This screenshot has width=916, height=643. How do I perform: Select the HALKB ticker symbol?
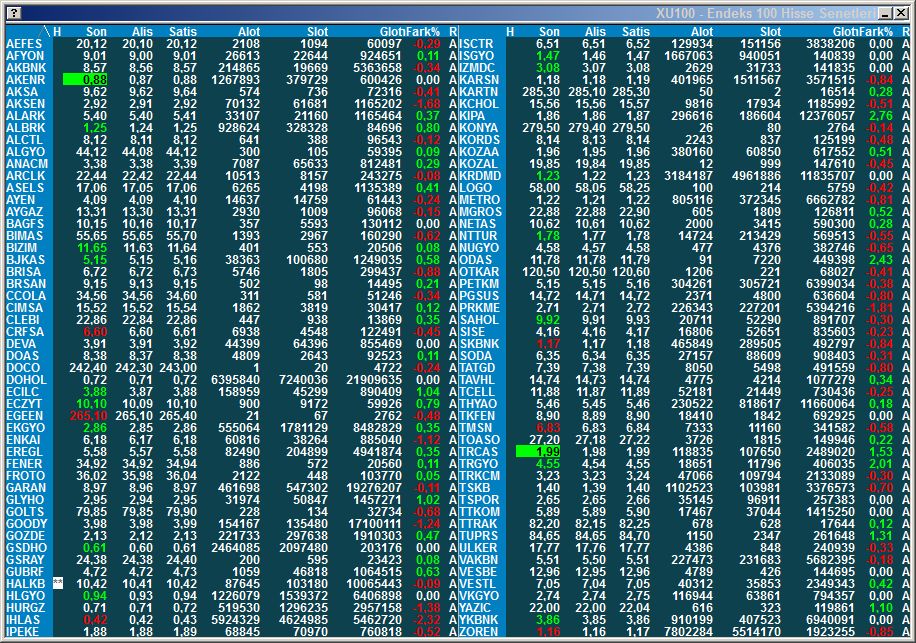(25, 583)
